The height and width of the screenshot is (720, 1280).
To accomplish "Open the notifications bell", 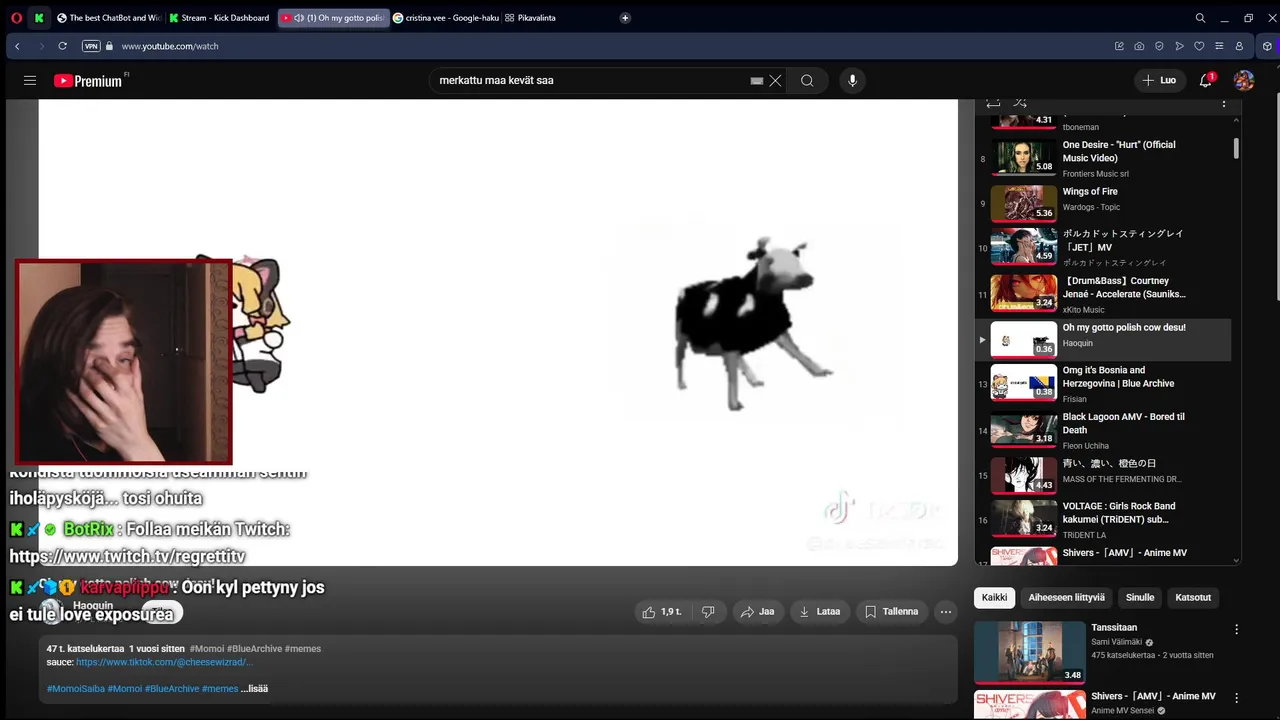I will tap(1206, 80).
